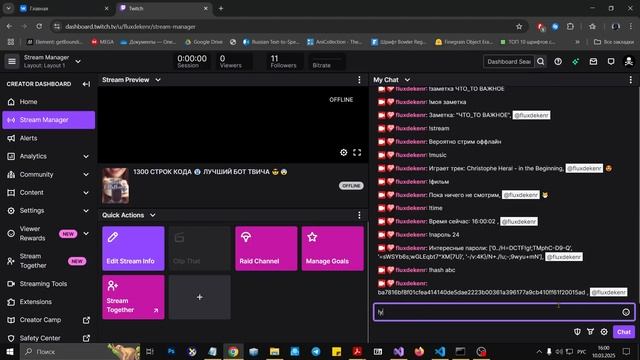Open the whispers chat bubble icon

(611, 62)
